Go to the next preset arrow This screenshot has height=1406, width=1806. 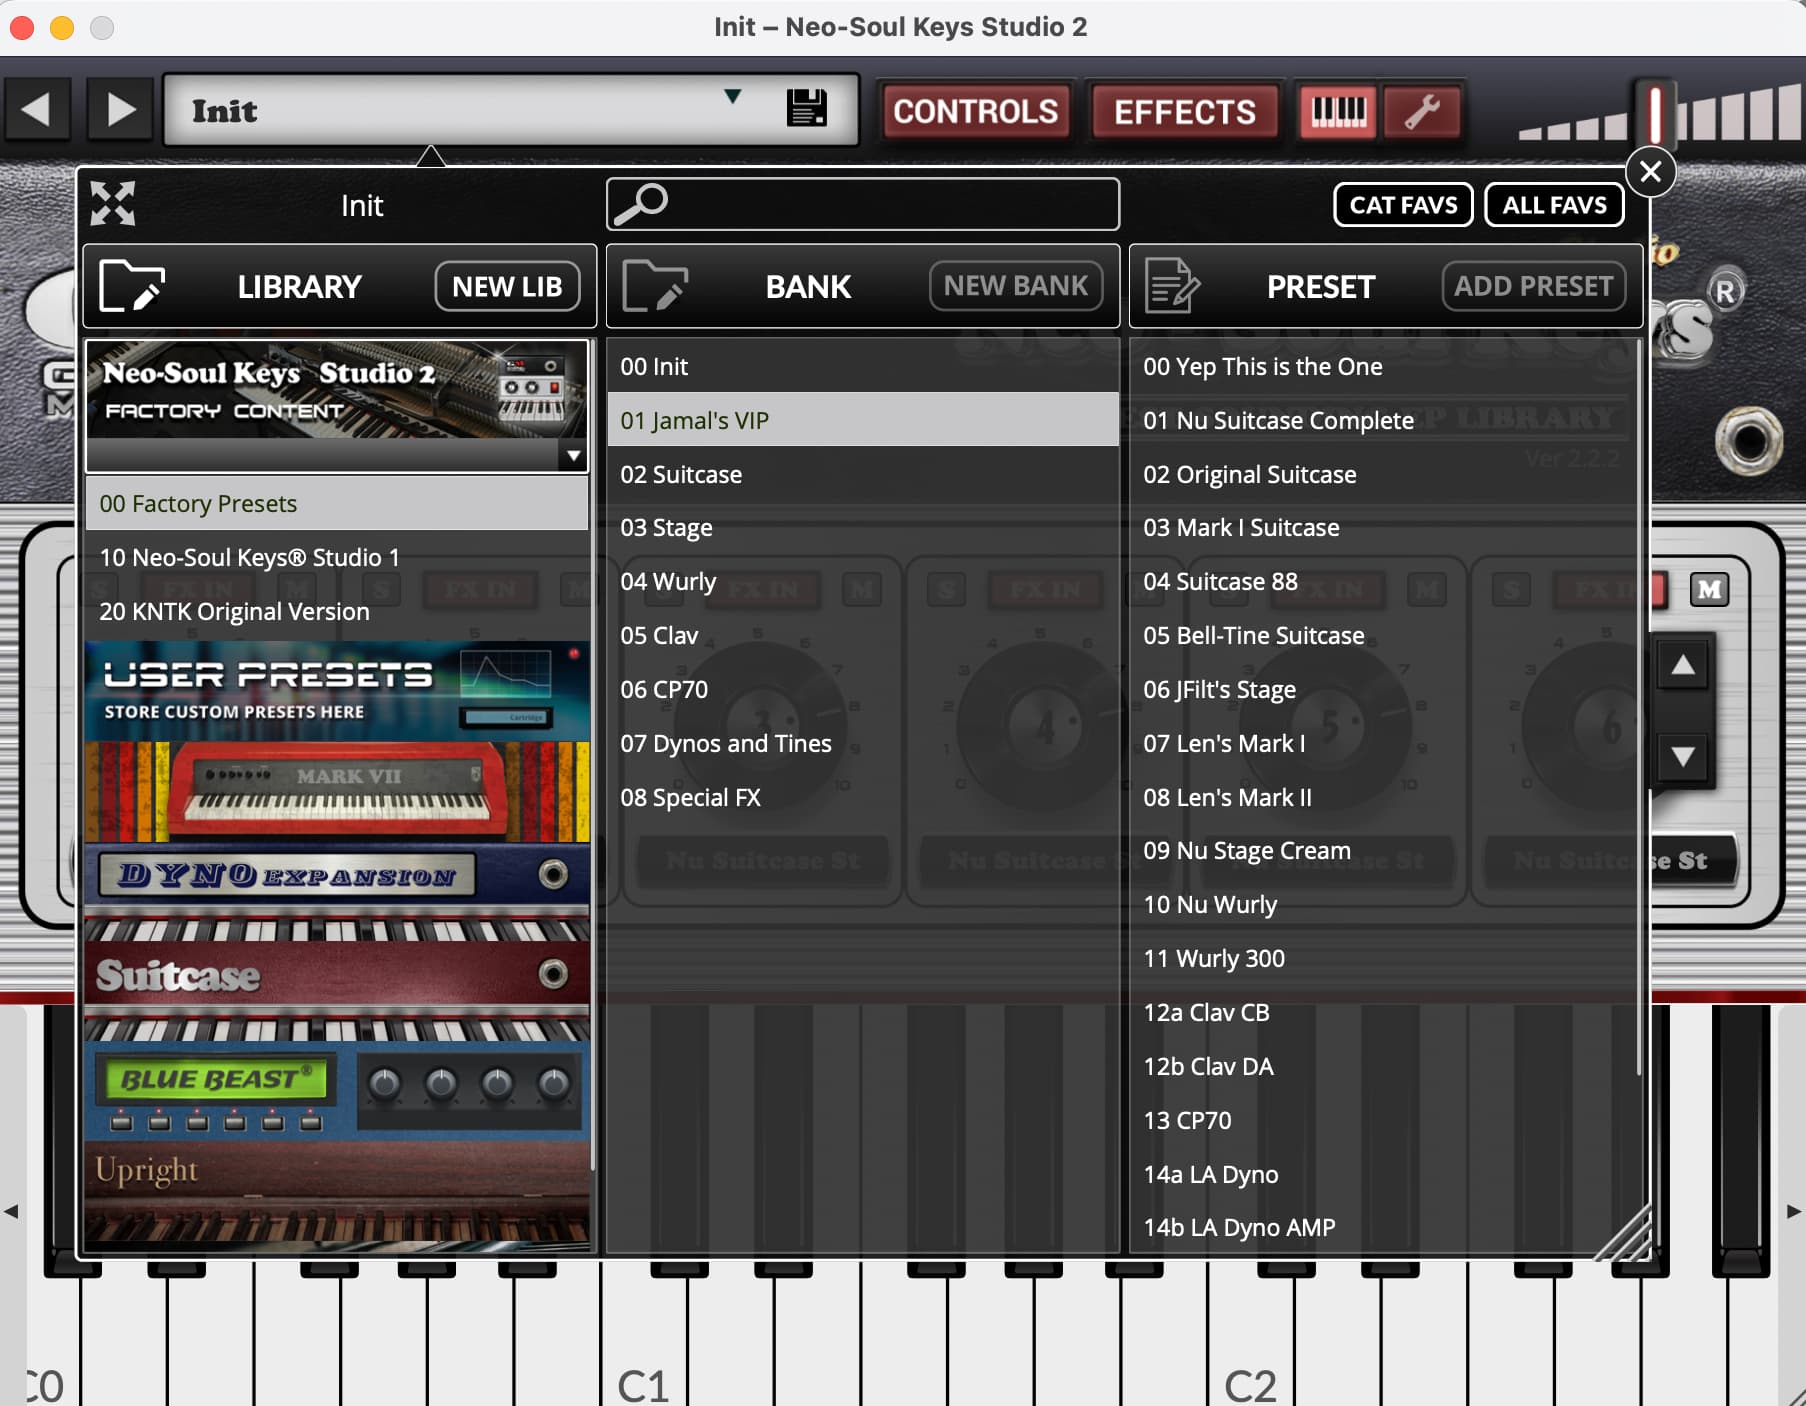pyautogui.click(x=120, y=109)
